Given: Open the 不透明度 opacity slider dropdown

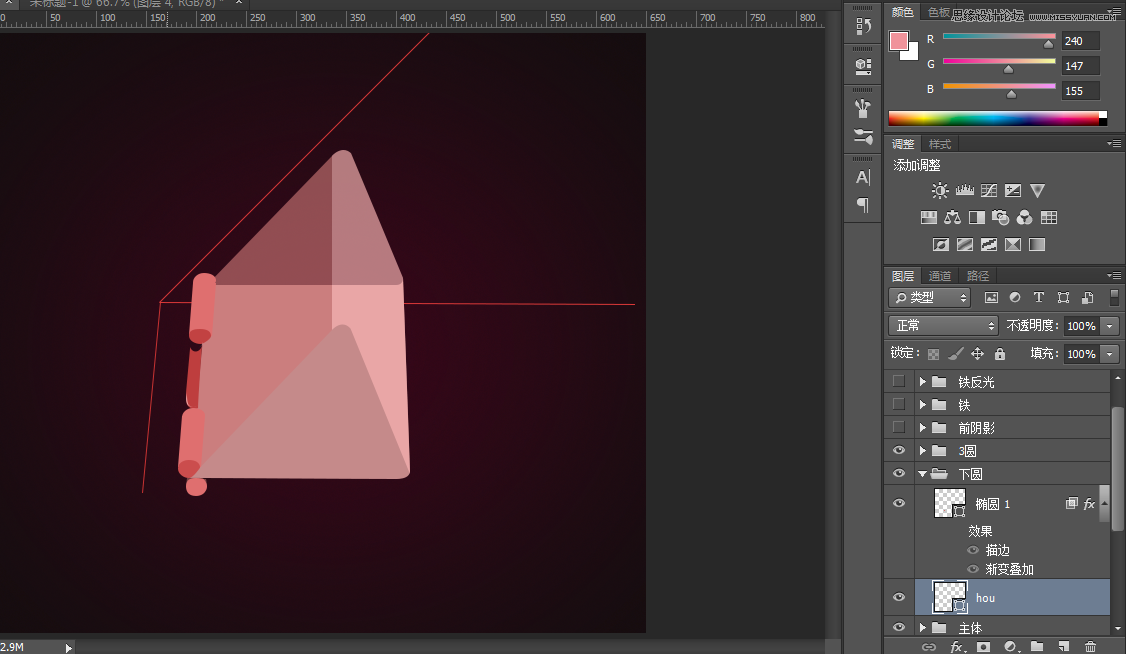Looking at the screenshot, I should [x=1110, y=326].
